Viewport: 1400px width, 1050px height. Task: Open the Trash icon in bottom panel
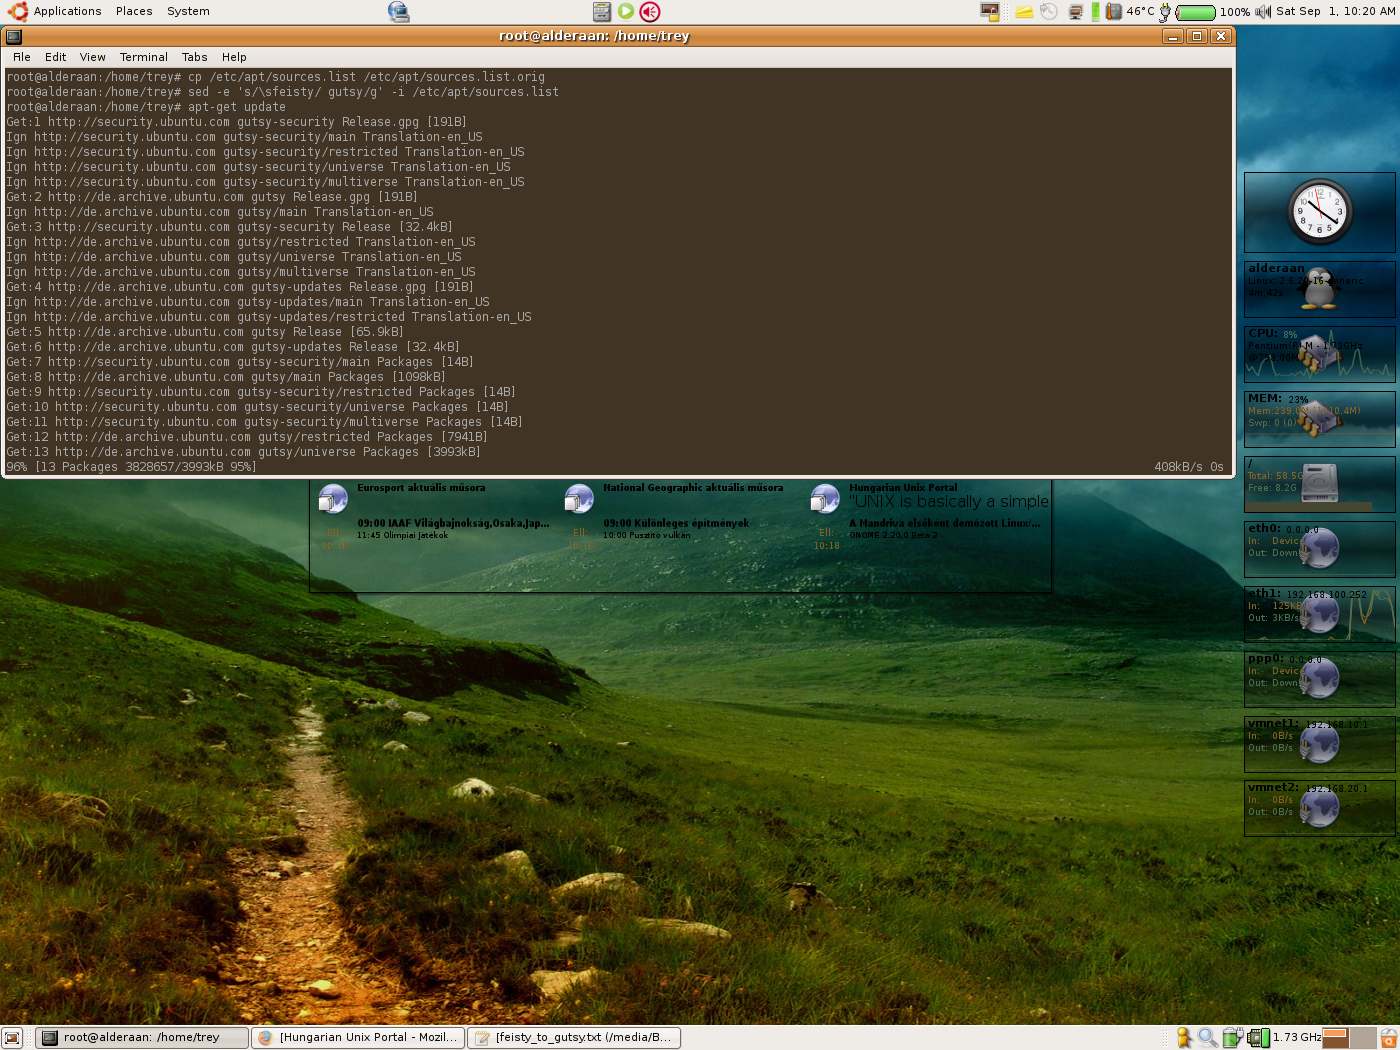click(x=1388, y=1038)
